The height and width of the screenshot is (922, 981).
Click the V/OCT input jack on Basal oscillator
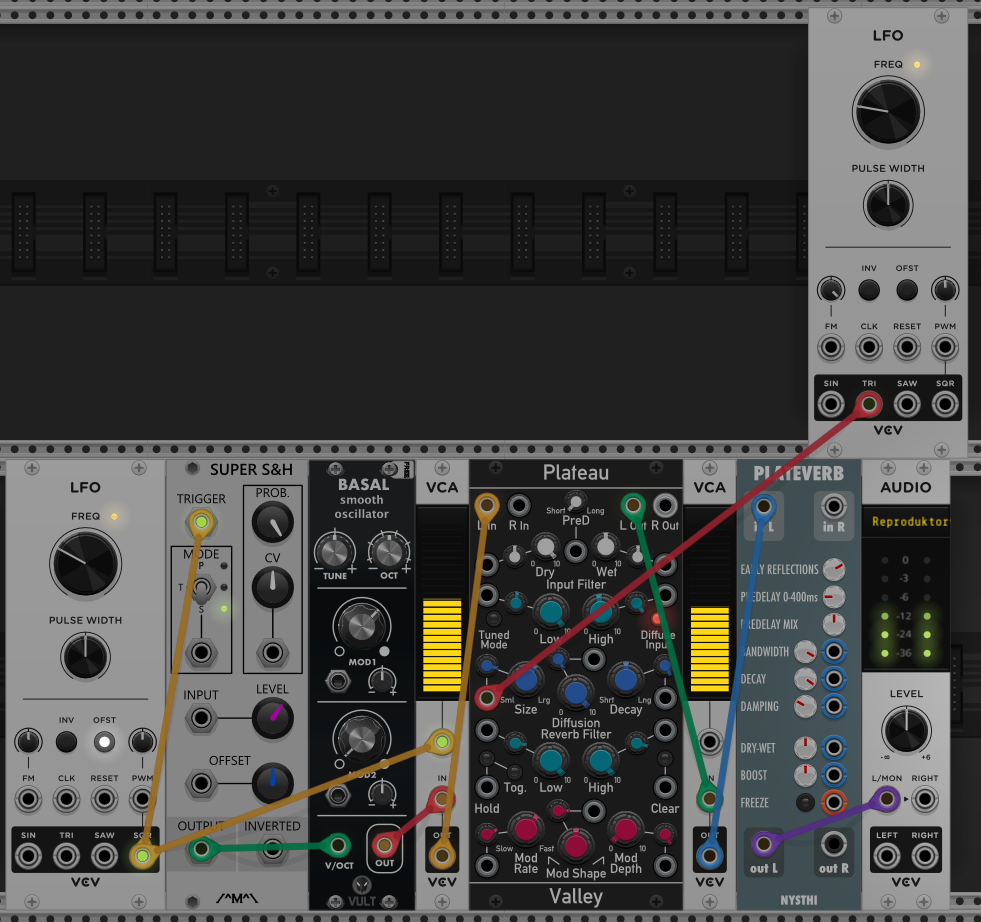[x=338, y=846]
